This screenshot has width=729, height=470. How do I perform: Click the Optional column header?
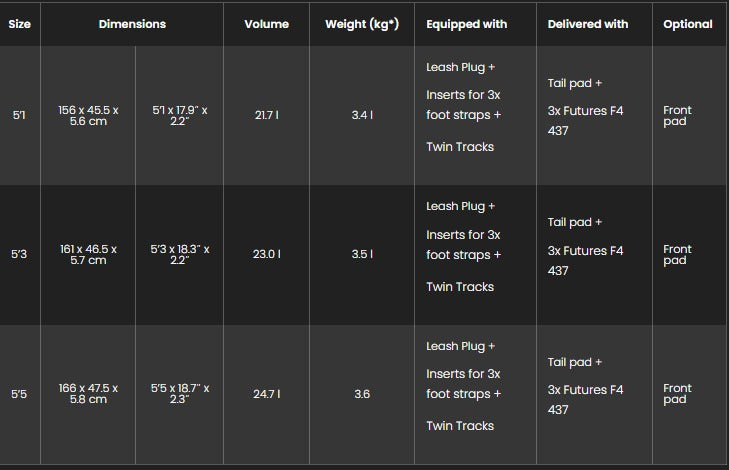pyautogui.click(x=688, y=24)
